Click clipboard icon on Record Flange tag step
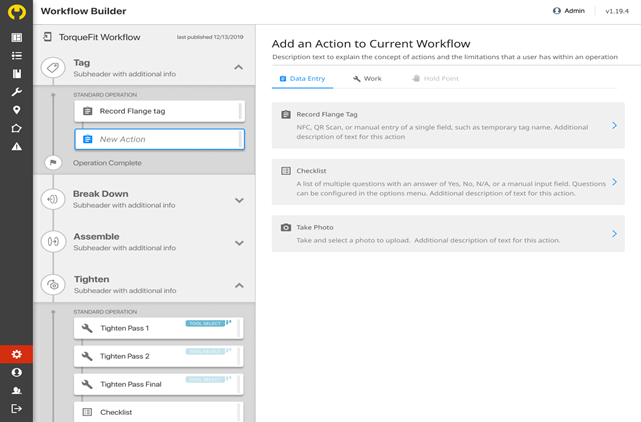Viewport: 641px width, 422px height. (87, 111)
